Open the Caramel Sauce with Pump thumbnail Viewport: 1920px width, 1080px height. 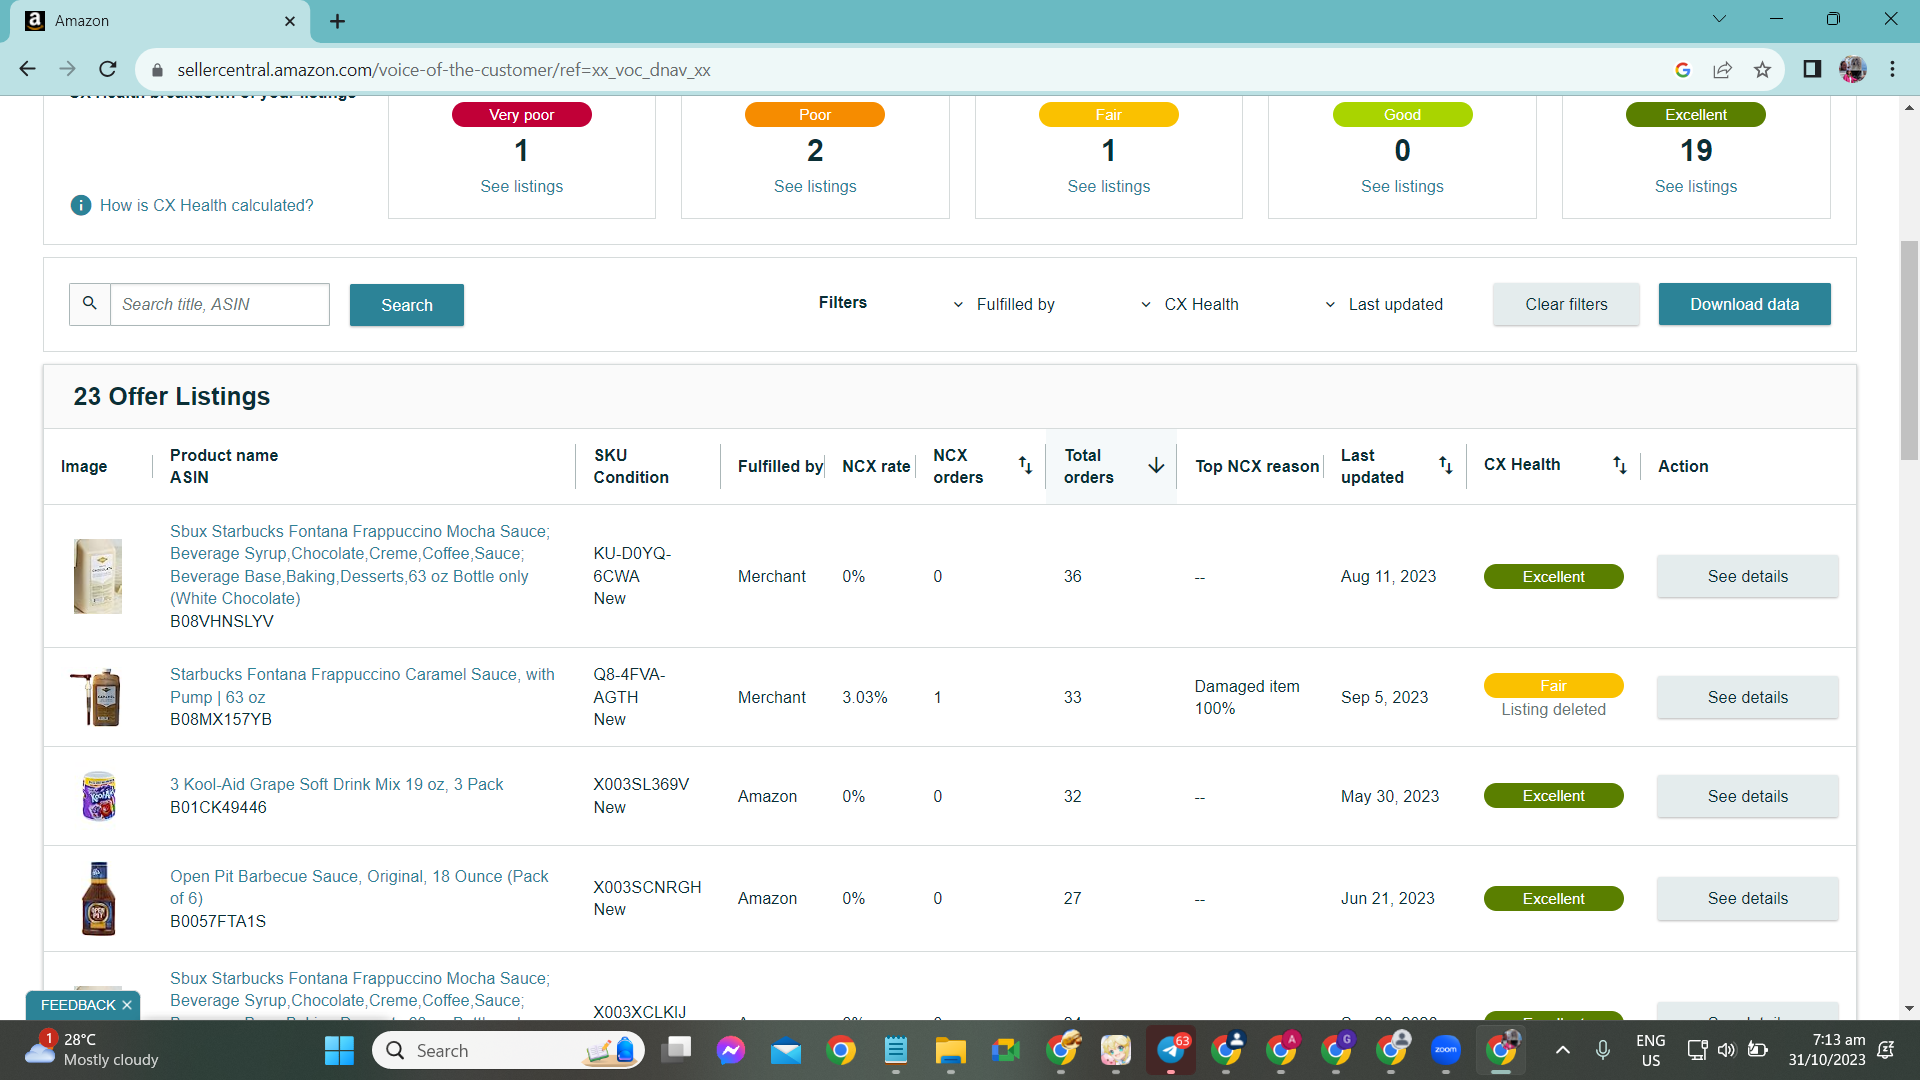[x=98, y=697]
